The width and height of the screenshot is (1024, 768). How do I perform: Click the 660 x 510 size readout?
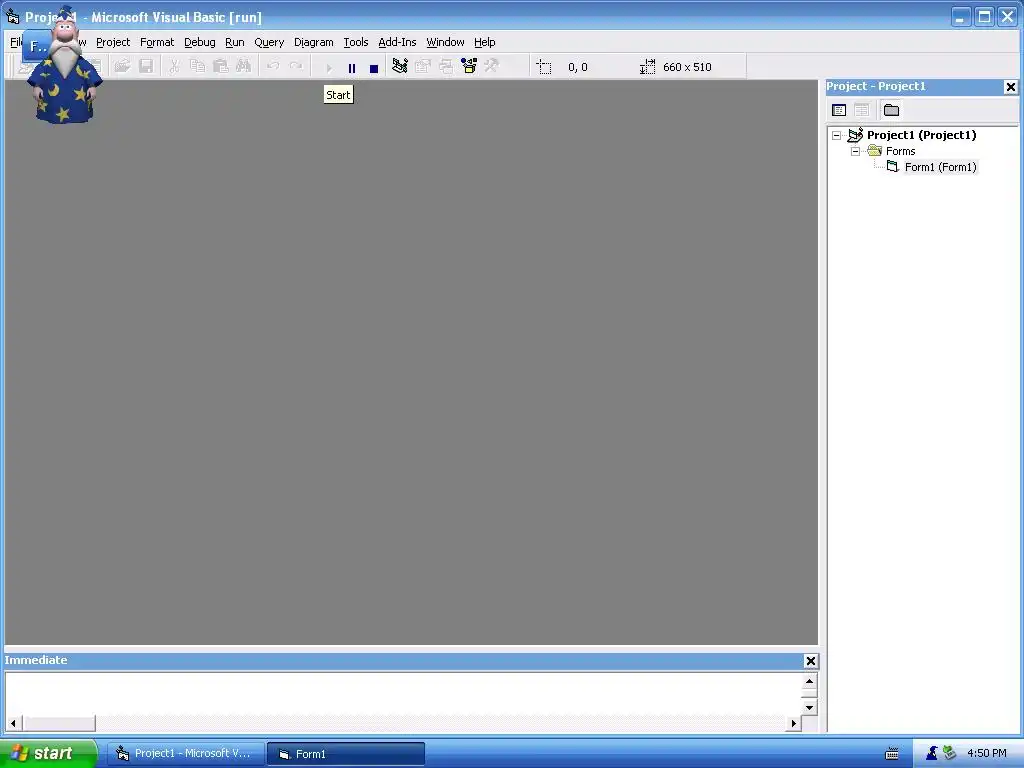(x=687, y=67)
